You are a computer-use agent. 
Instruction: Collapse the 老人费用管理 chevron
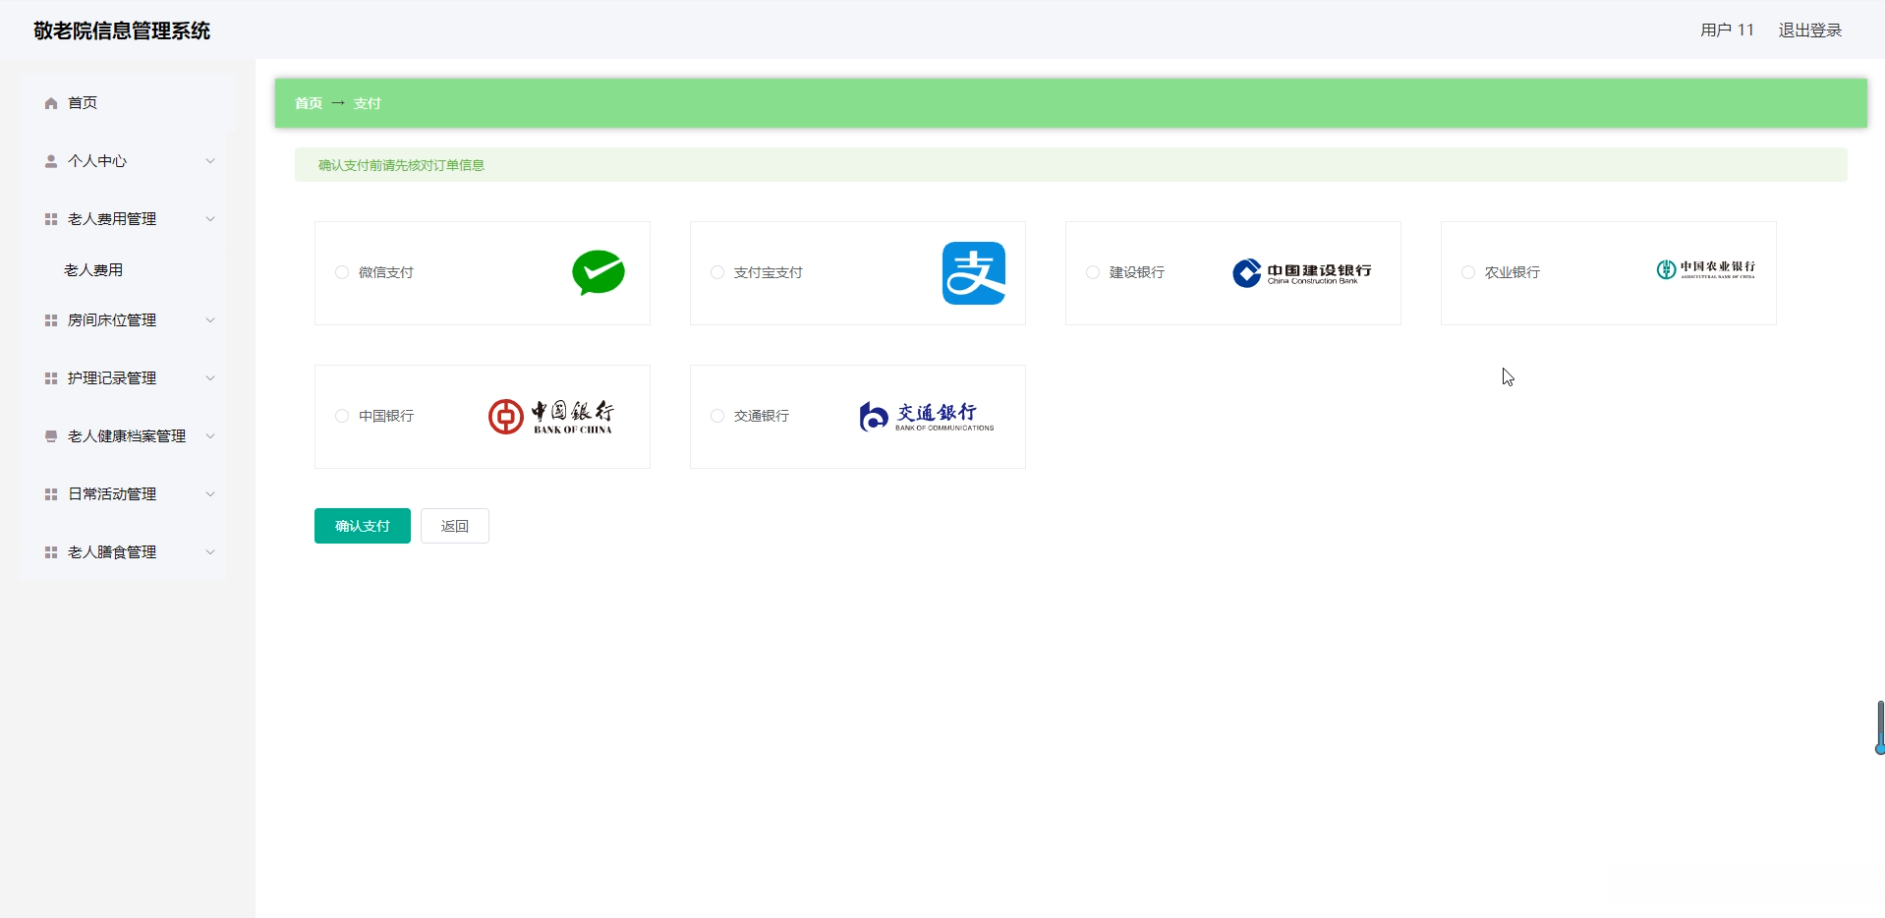210,219
